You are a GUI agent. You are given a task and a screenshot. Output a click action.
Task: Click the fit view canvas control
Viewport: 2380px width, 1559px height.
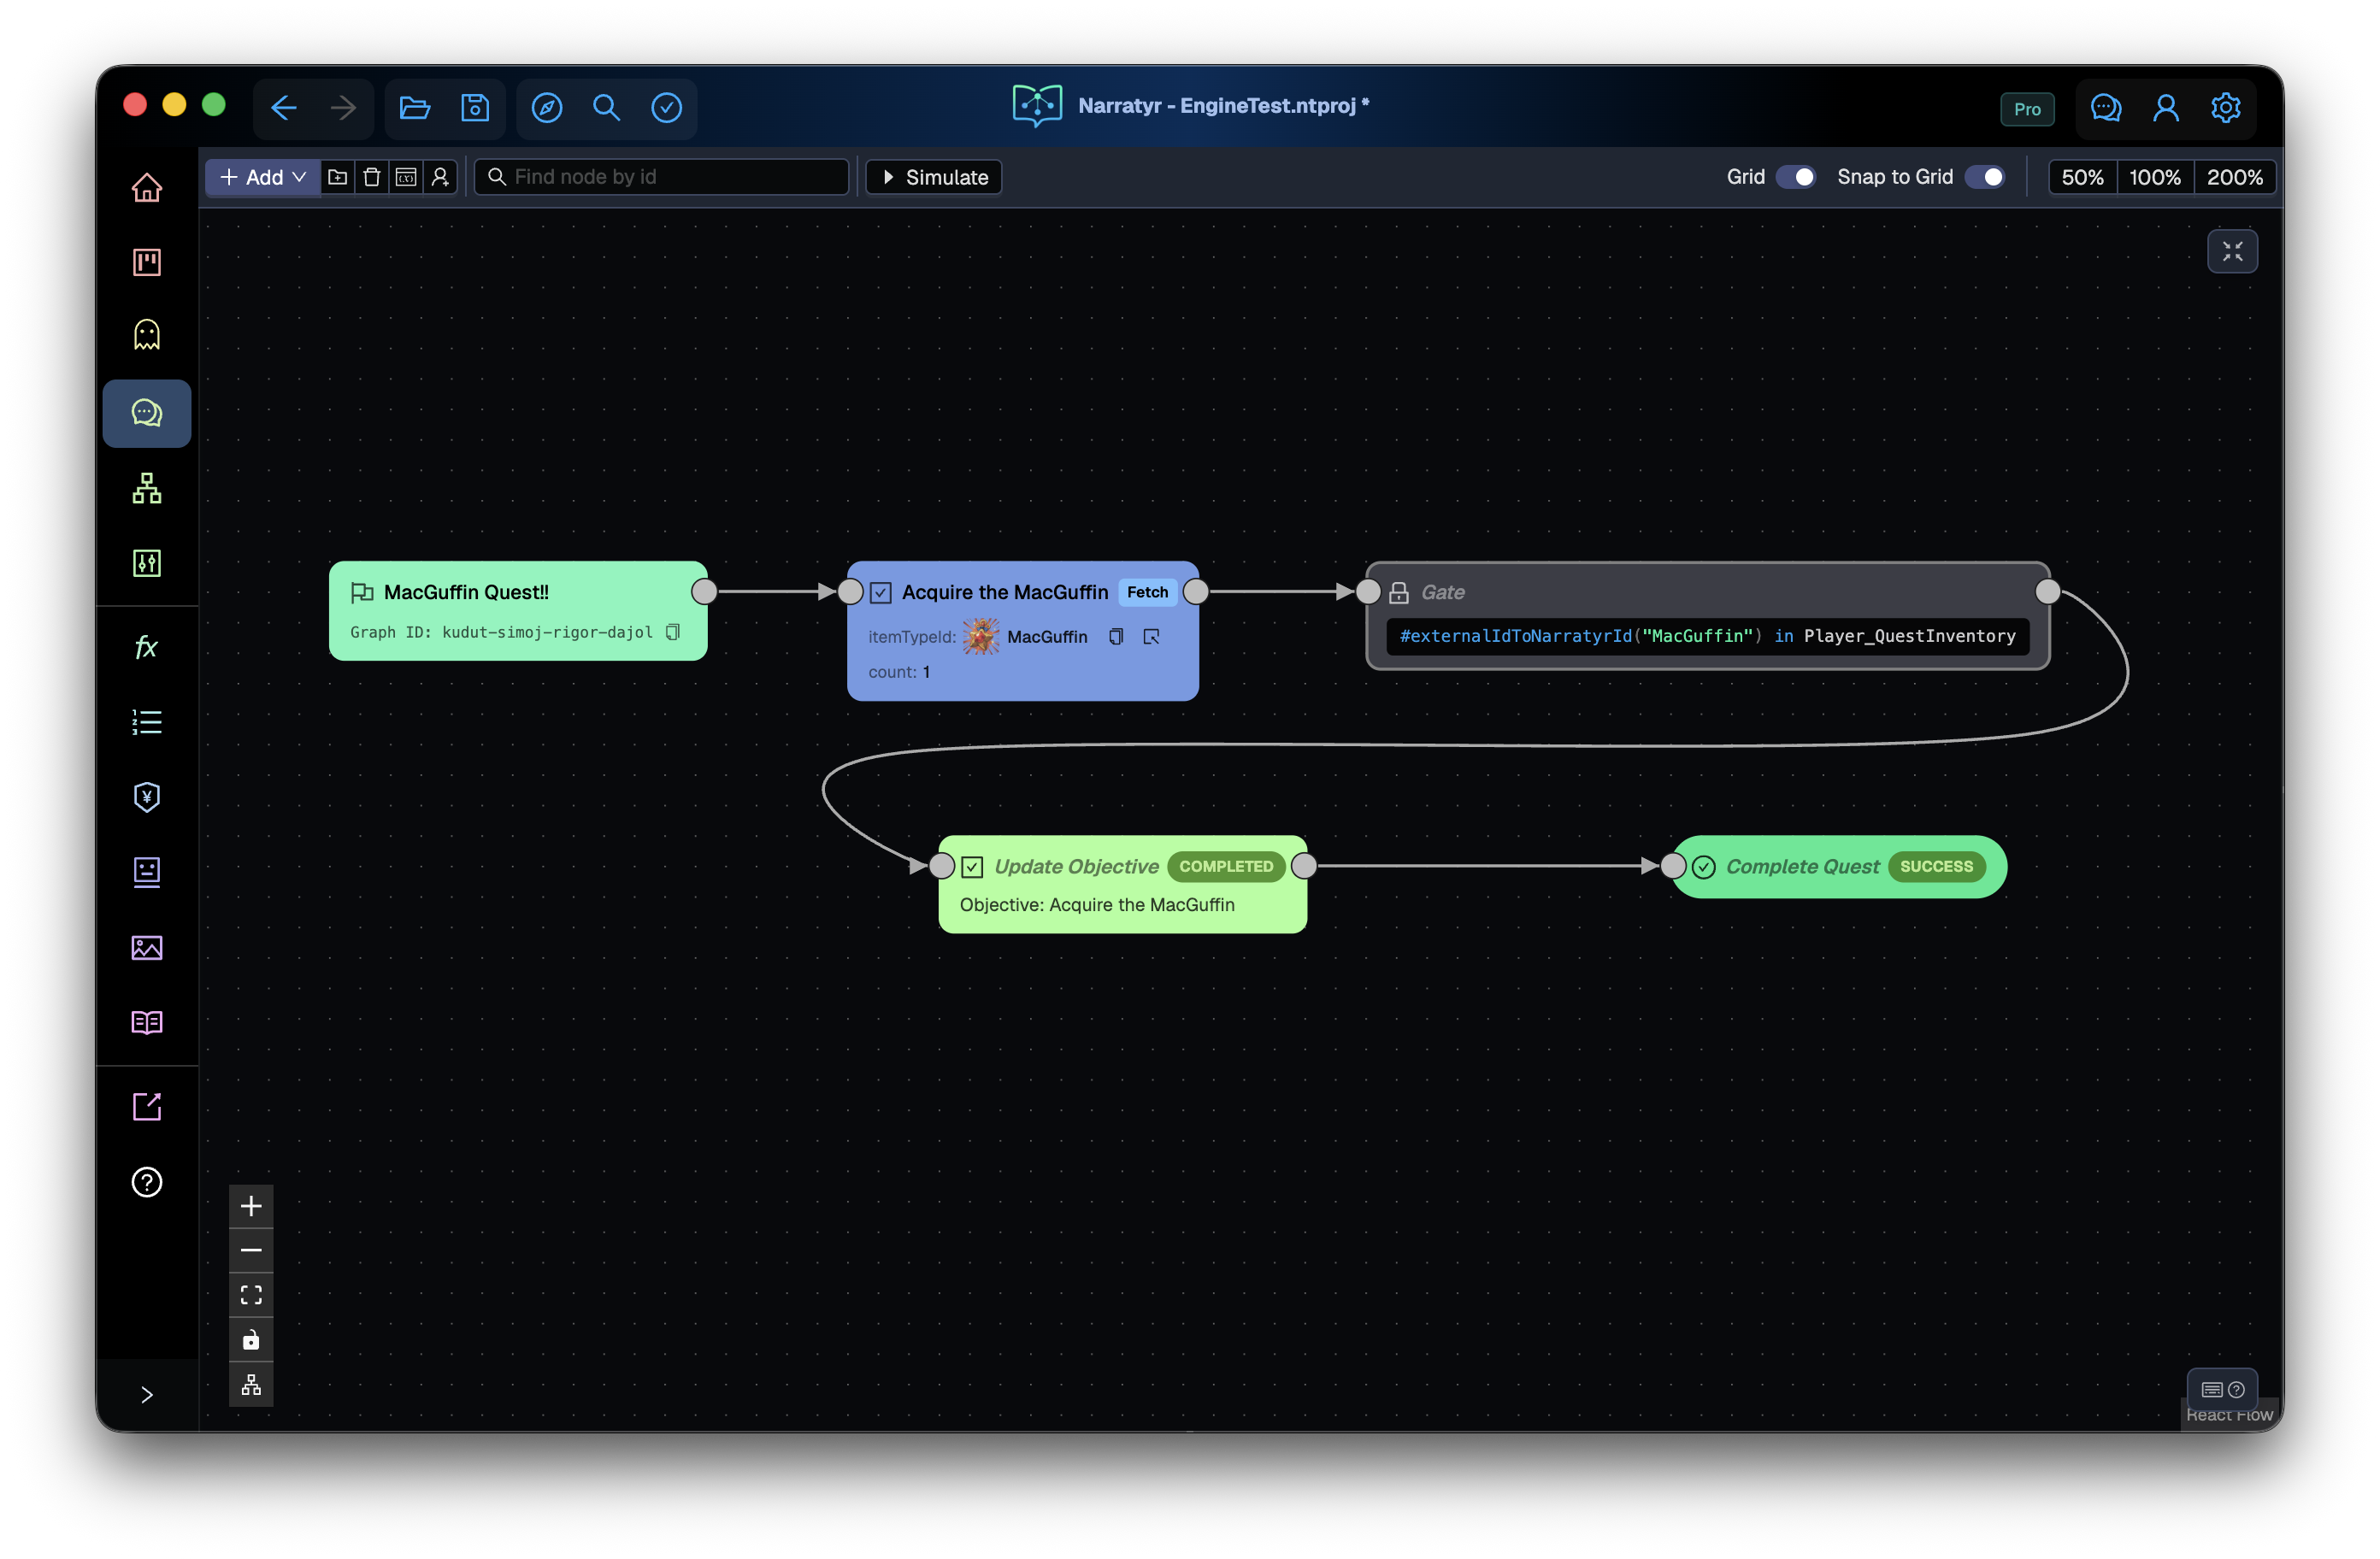coord(251,1296)
